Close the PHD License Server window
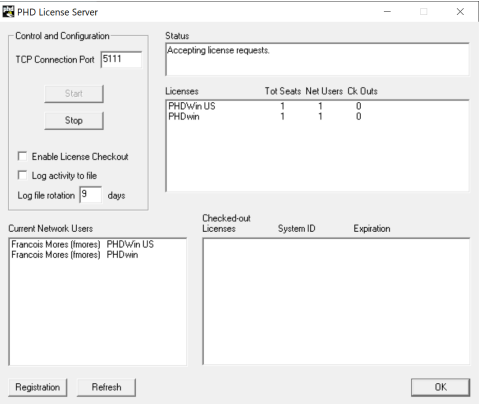This screenshot has height=404, width=479. click(460, 12)
